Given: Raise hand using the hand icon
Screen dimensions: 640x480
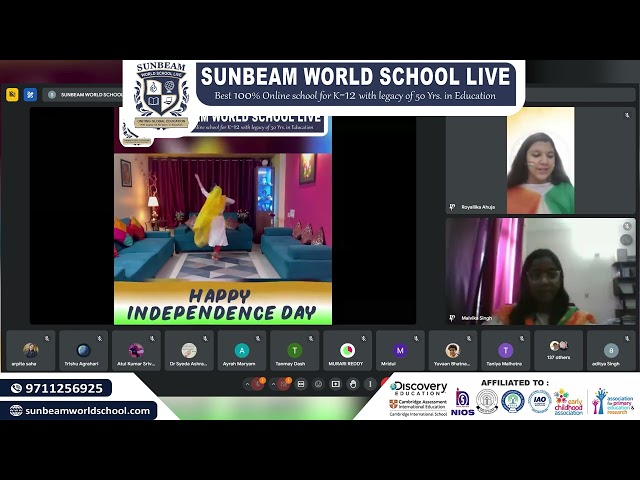Looking at the screenshot, I should point(353,384).
